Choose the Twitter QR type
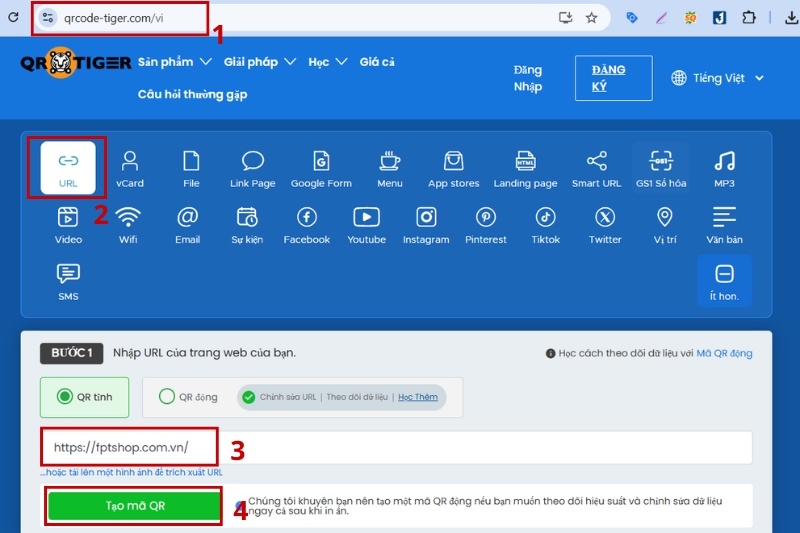 pos(605,225)
